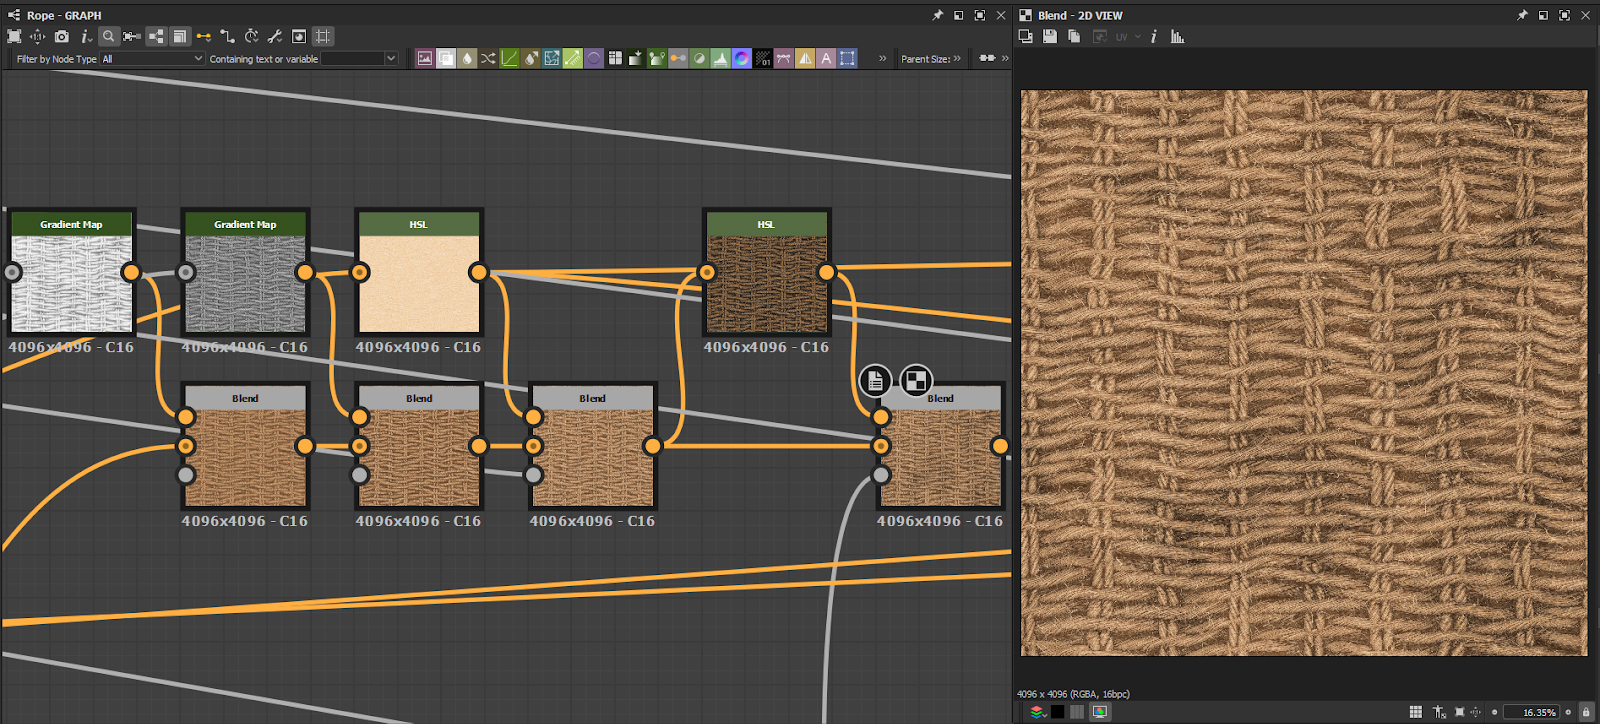Screen dimensions: 1600x724
Task: Toggle the checkerboard alpha icon above Blend node
Action: pyautogui.click(x=915, y=380)
